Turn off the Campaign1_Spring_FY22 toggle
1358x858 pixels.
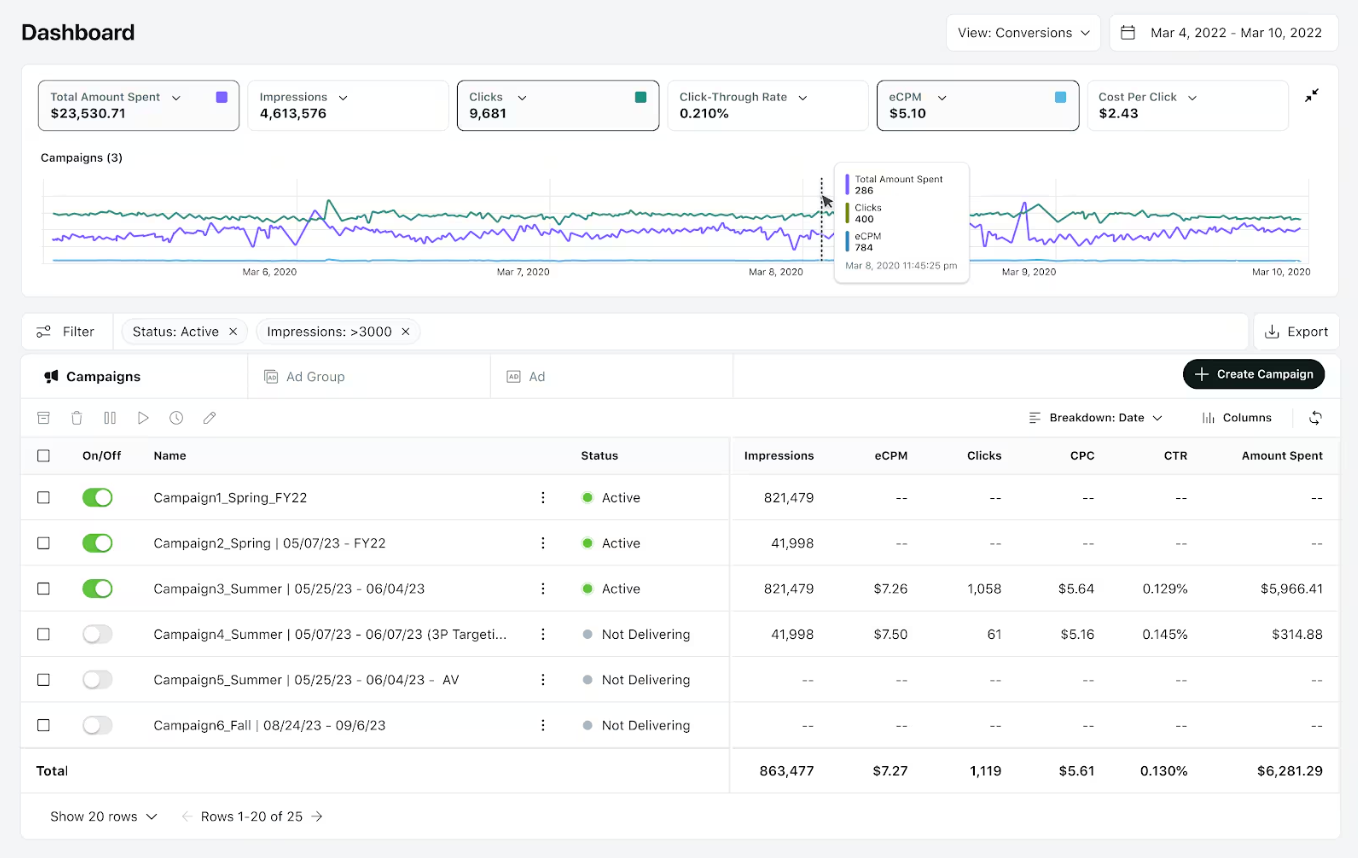[97, 498]
